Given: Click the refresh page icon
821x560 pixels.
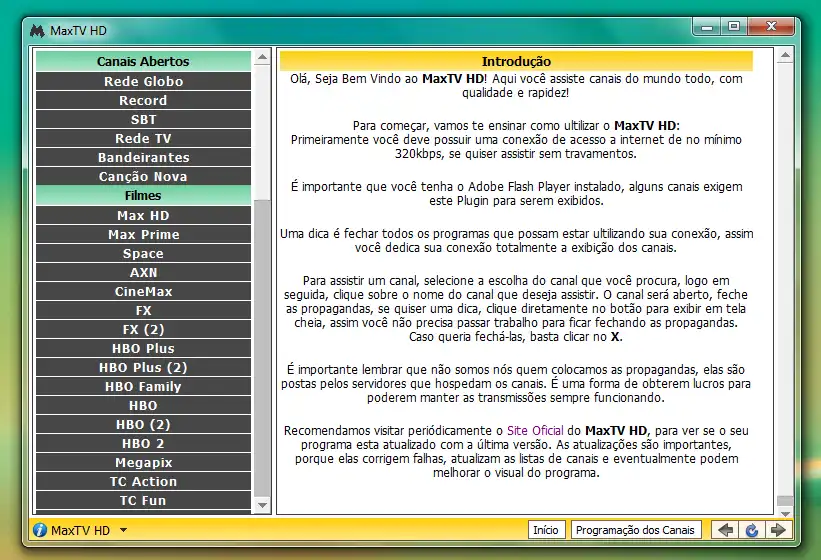Looking at the screenshot, I should point(752,530).
